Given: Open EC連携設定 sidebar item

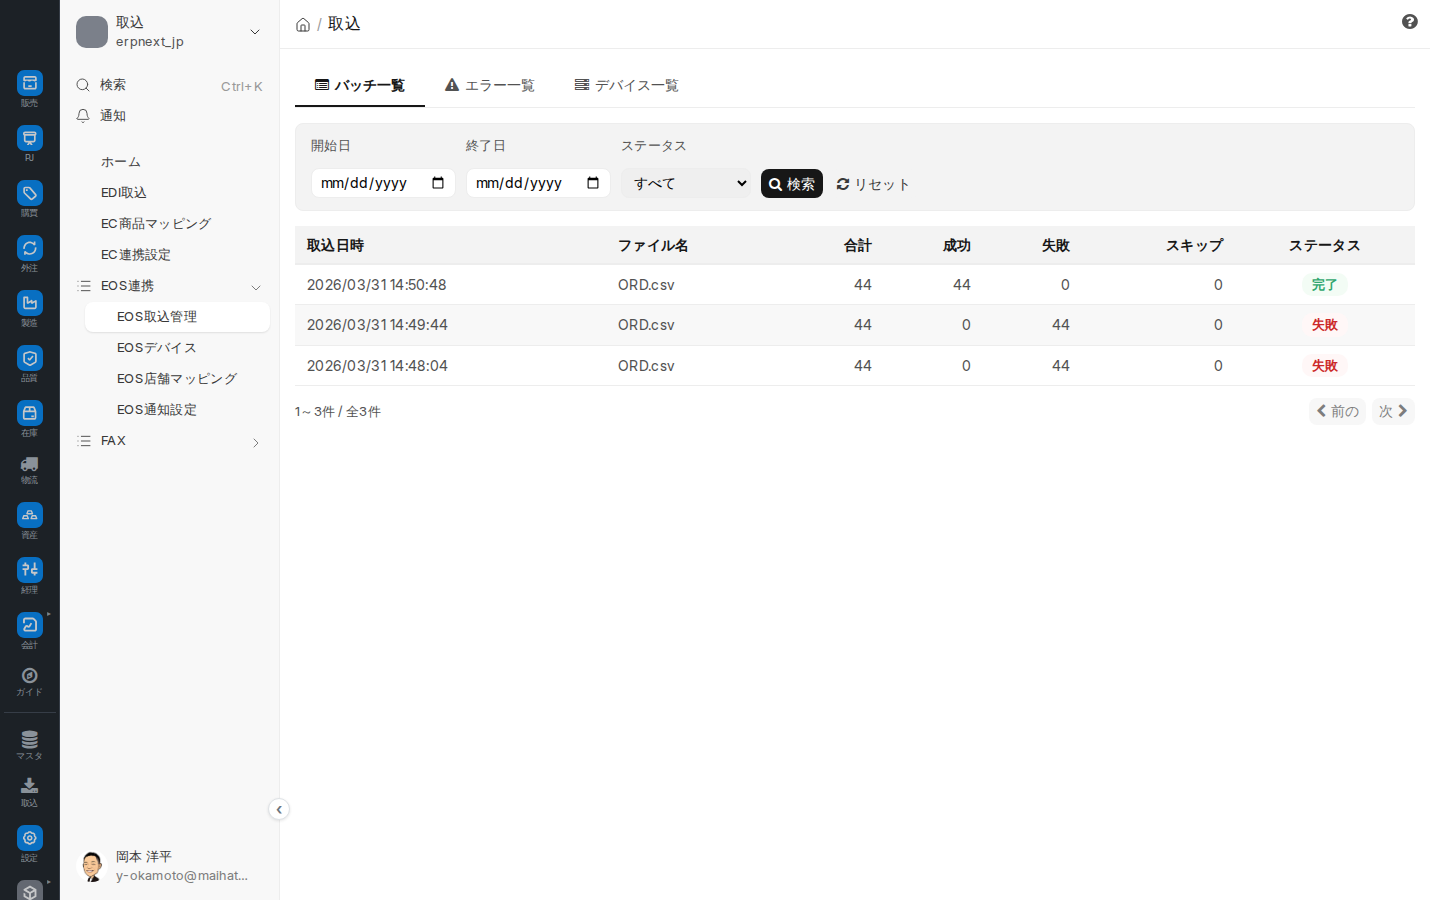Looking at the screenshot, I should pyautogui.click(x=136, y=255).
